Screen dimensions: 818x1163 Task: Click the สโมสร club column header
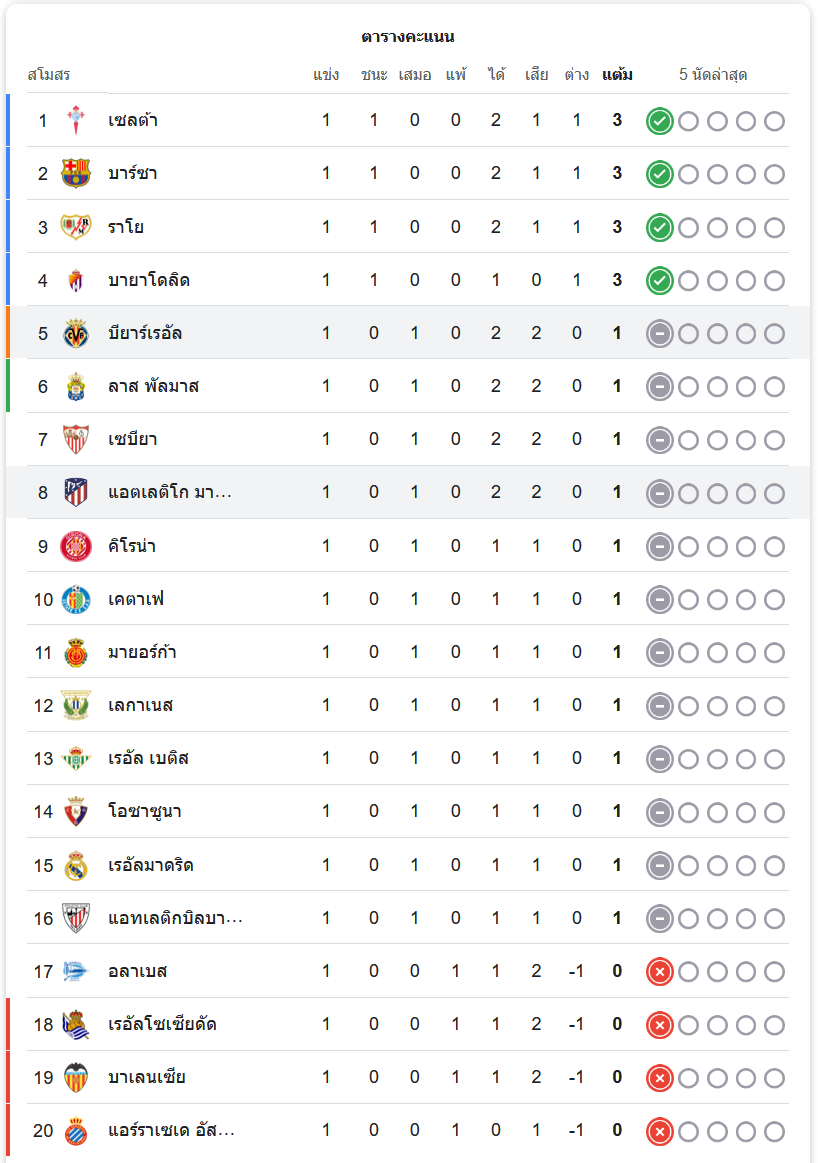(49, 75)
